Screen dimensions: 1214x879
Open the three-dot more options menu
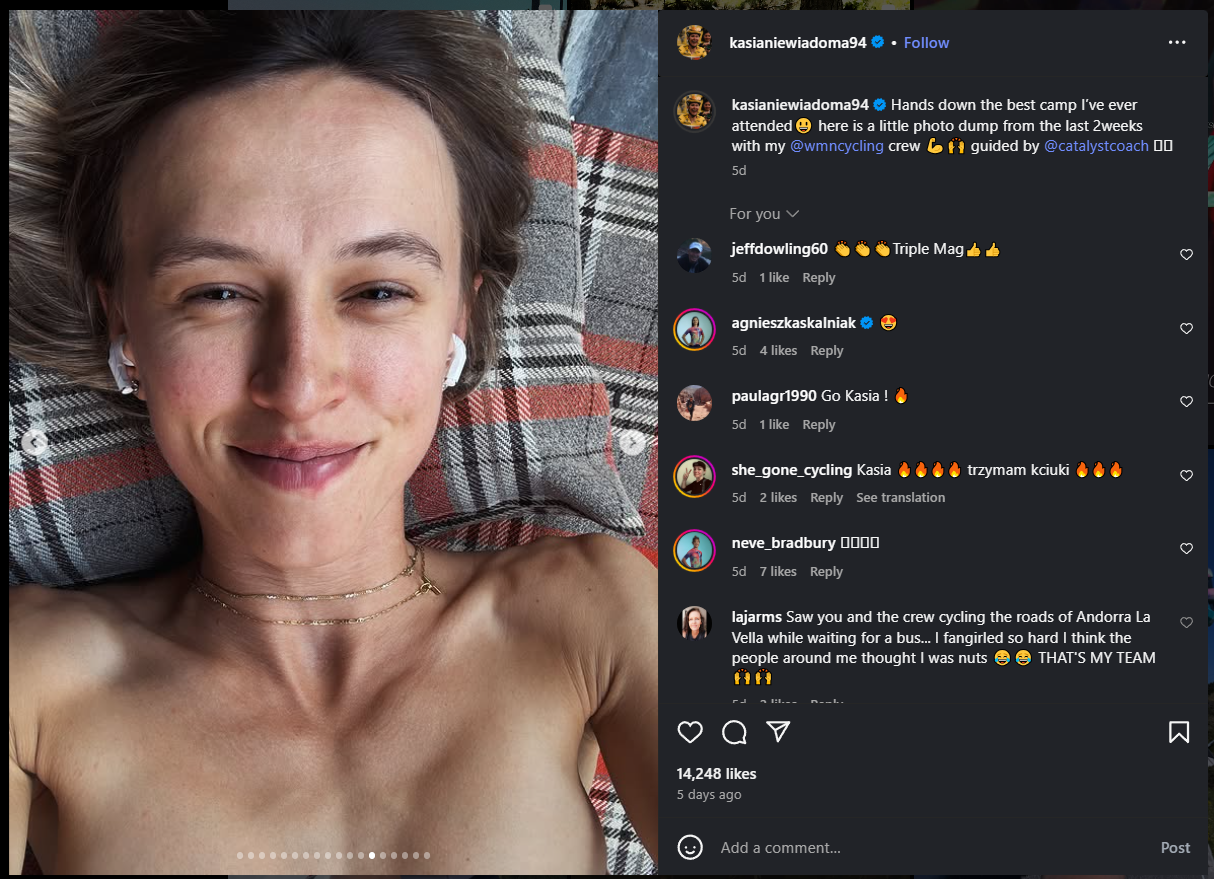point(1177,42)
